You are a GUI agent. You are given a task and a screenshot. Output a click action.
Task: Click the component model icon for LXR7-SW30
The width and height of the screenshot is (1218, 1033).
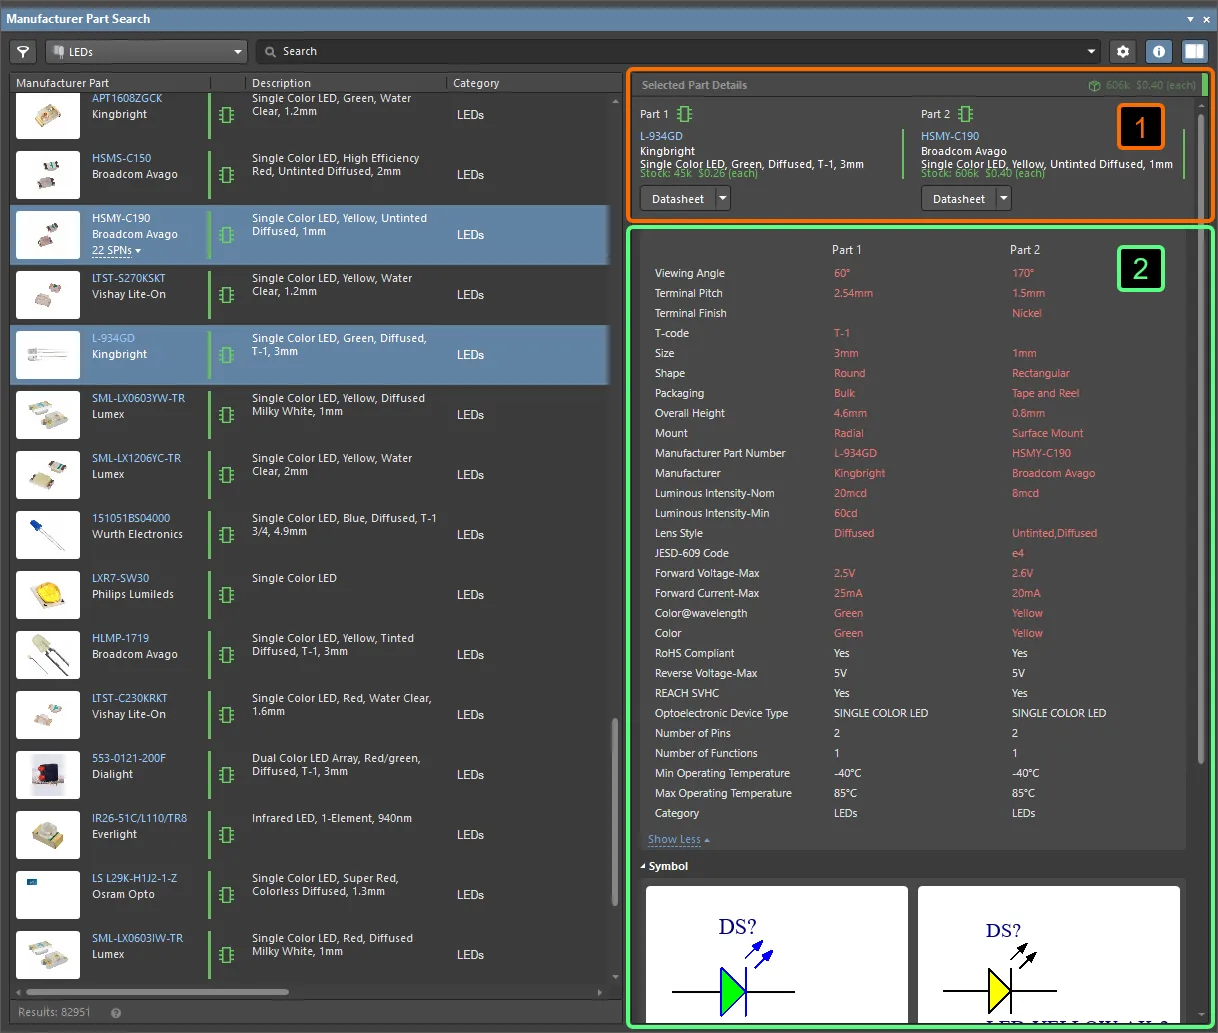pos(227,595)
